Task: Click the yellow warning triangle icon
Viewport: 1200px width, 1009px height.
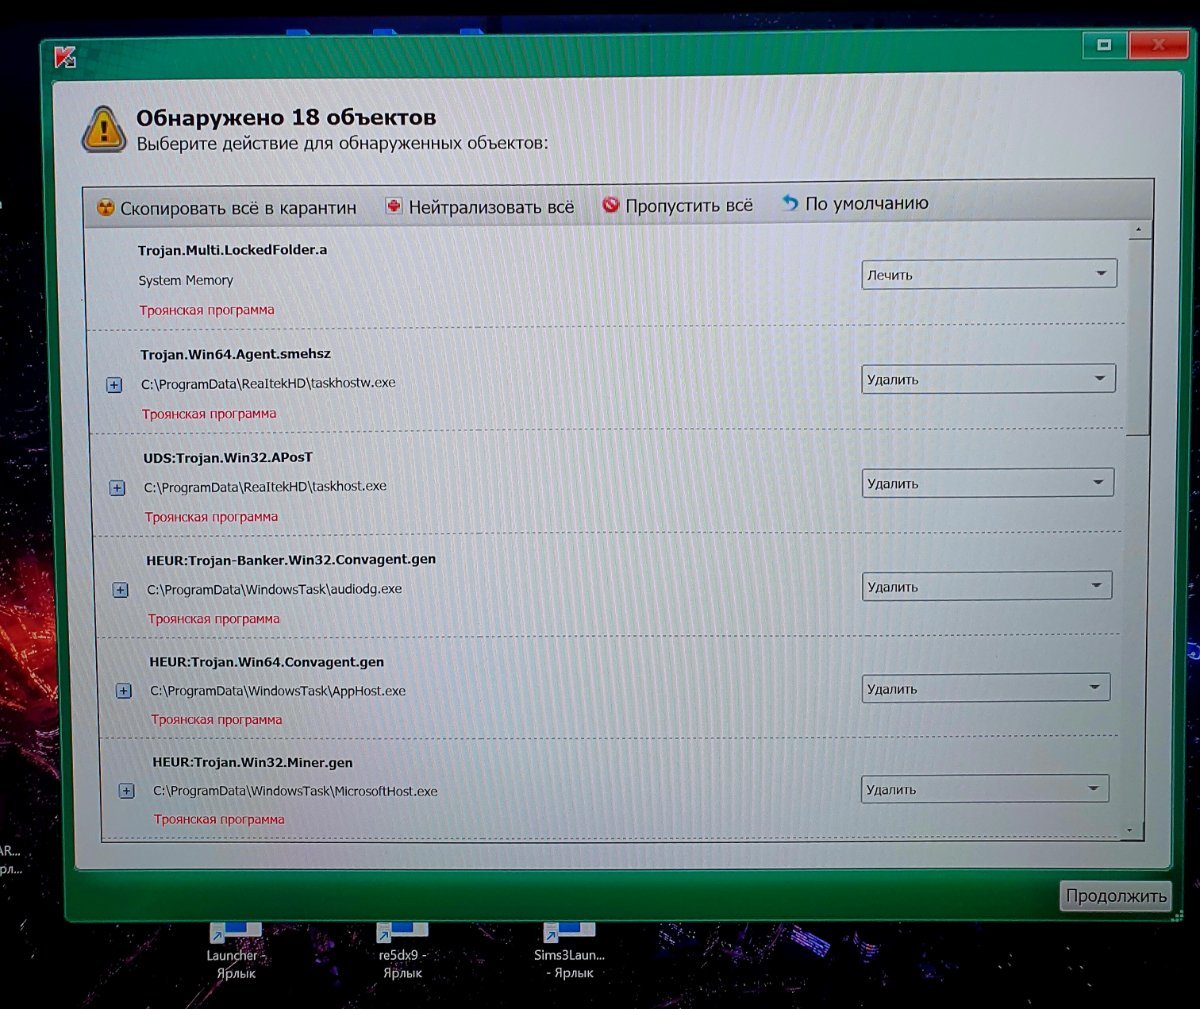Action: click(104, 129)
